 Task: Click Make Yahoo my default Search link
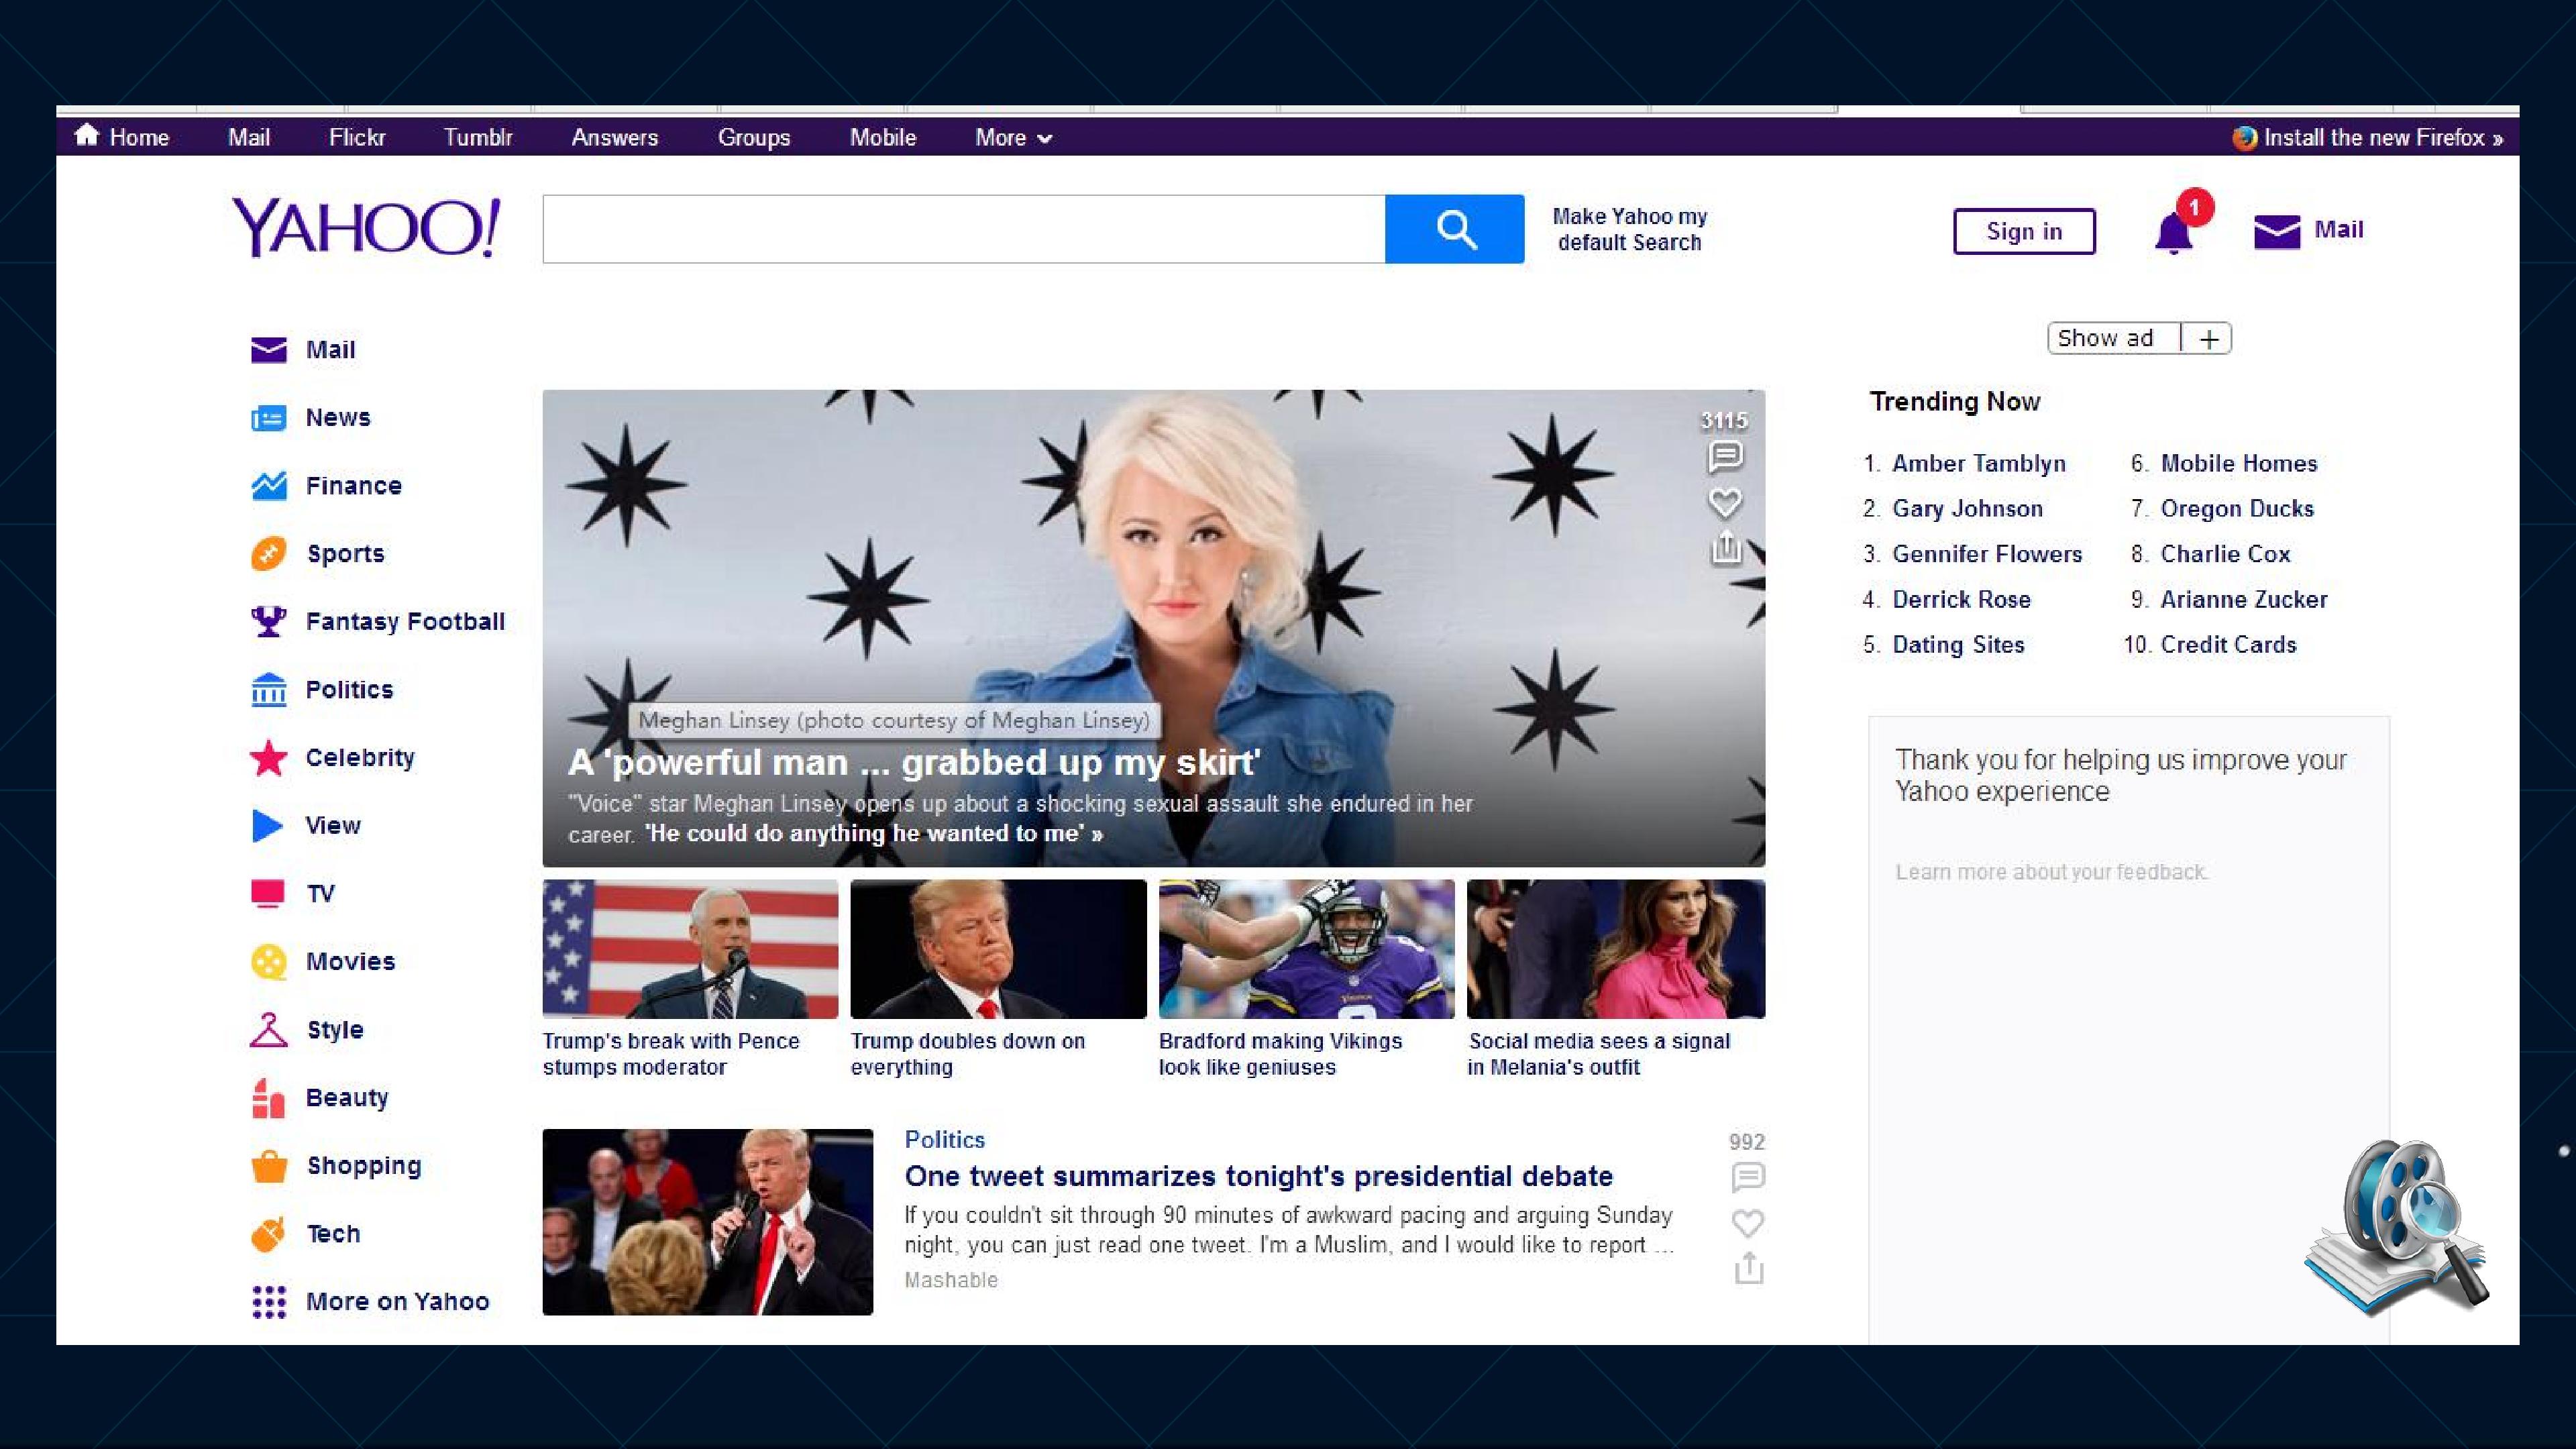(1630, 229)
